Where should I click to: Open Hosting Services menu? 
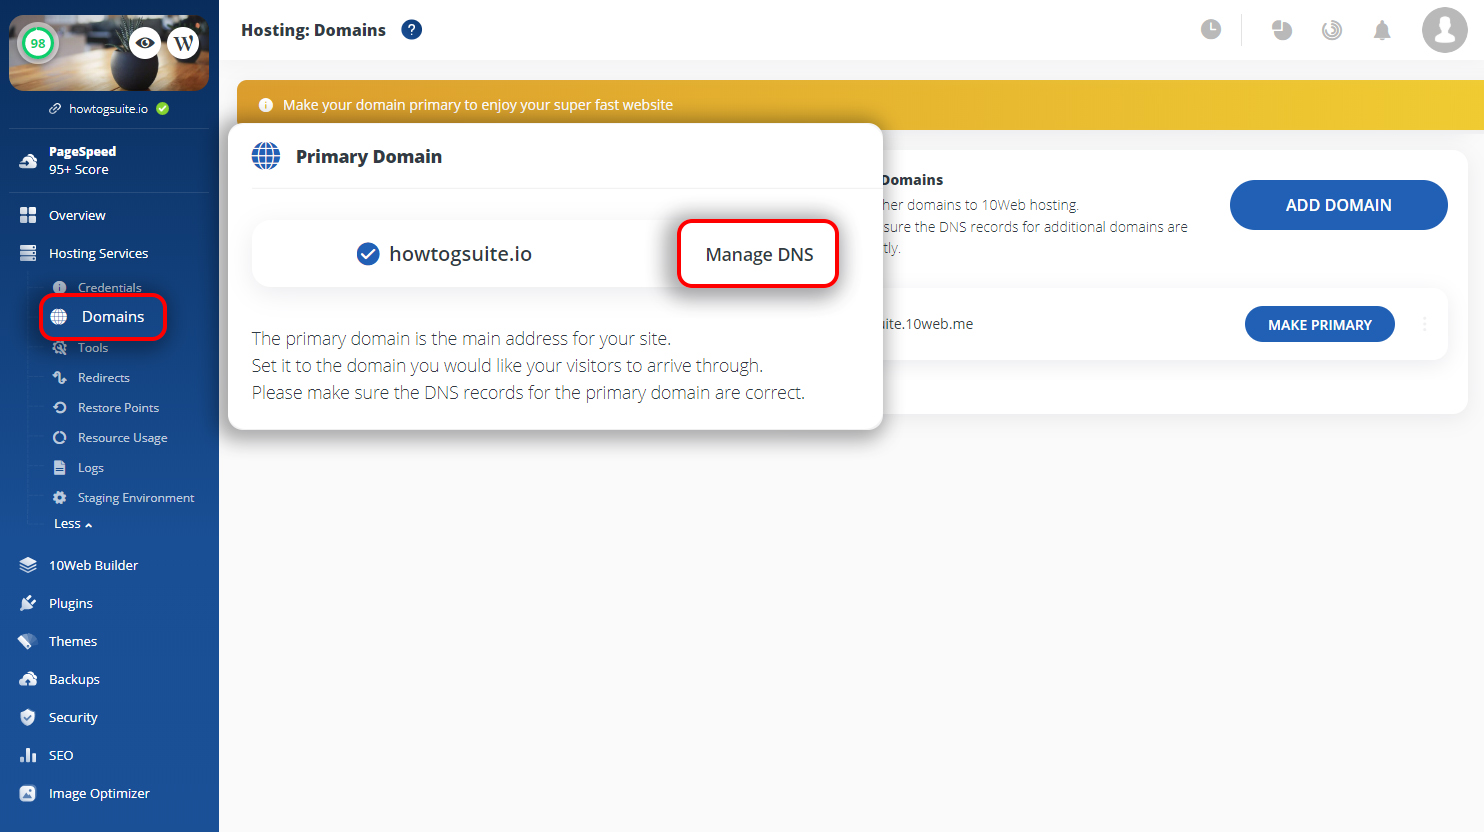coord(98,253)
